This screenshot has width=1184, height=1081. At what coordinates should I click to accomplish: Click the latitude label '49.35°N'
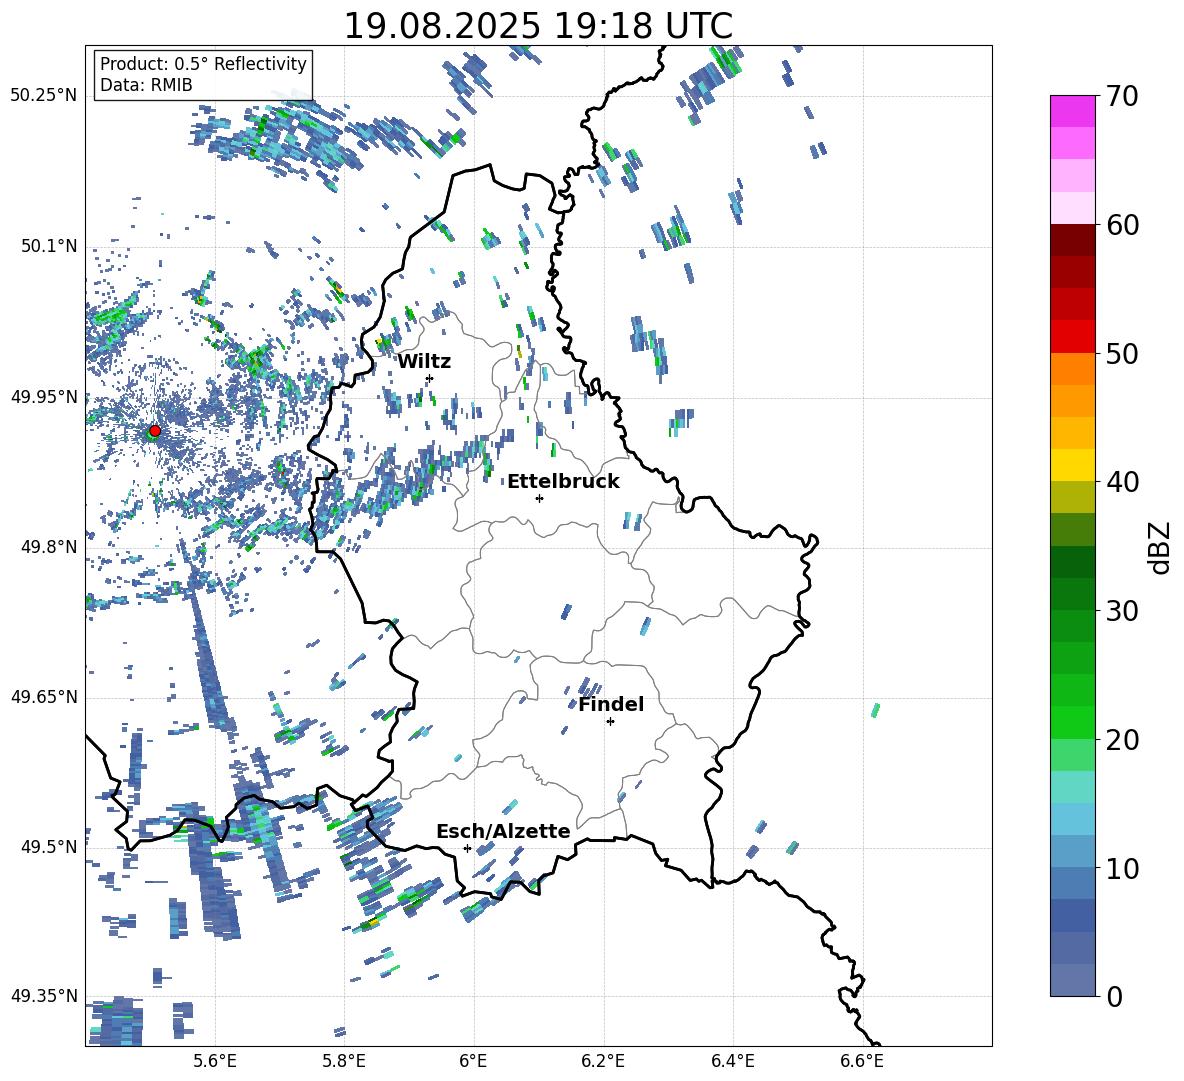(44, 996)
